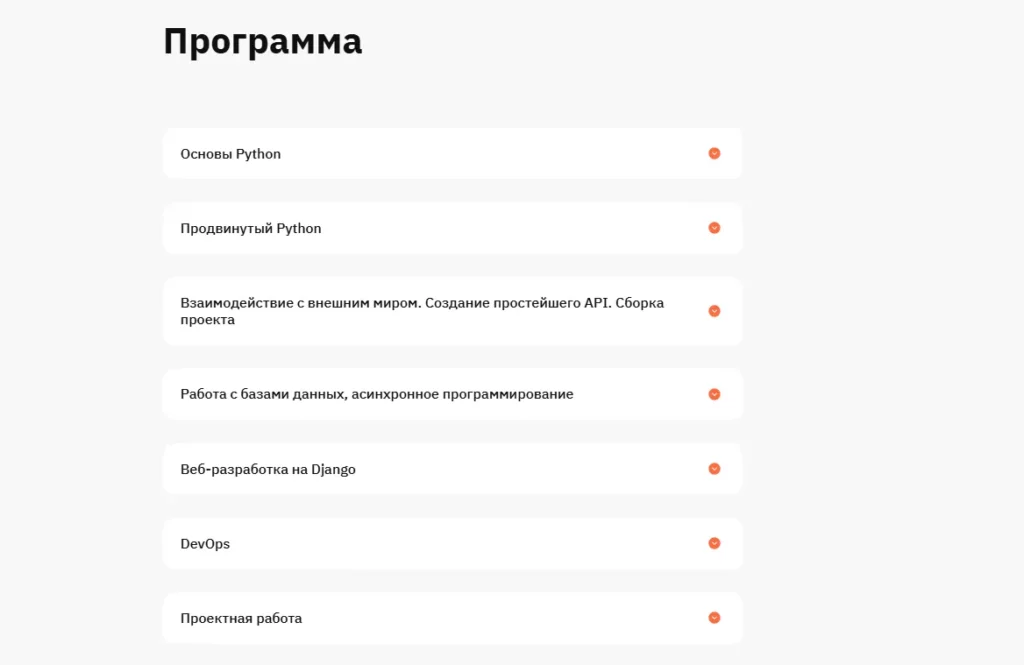Click the Основы Python label text
This screenshot has width=1024, height=665.
[x=230, y=153]
